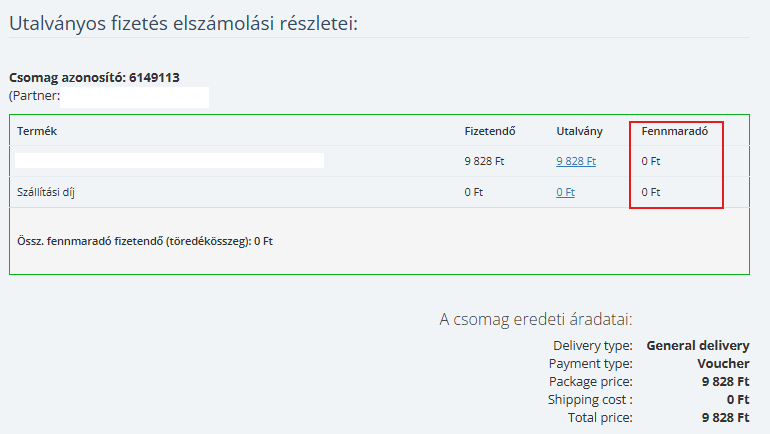Click the General delivery value
Screen dimensions: 770x434
coord(698,346)
